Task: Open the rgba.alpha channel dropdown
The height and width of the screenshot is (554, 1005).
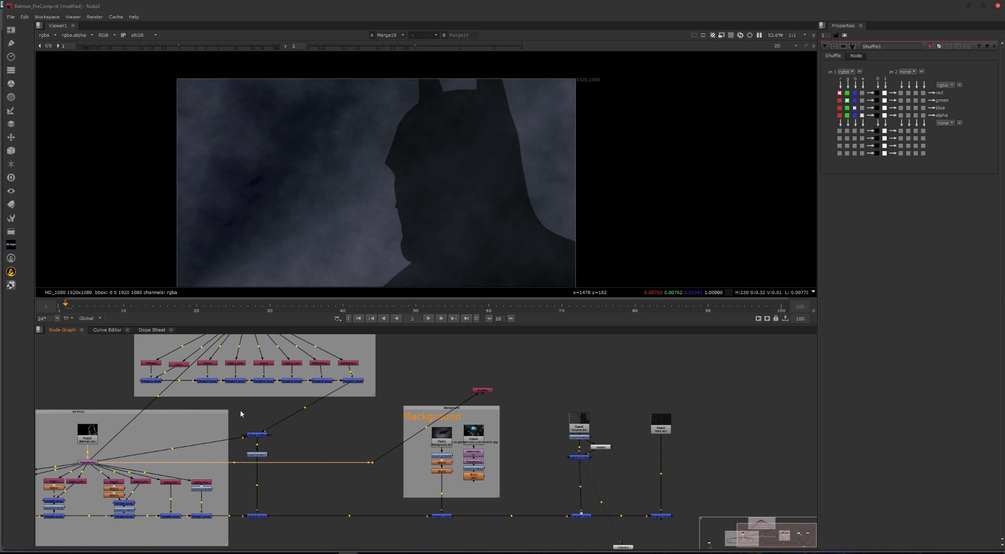Action: (x=78, y=35)
